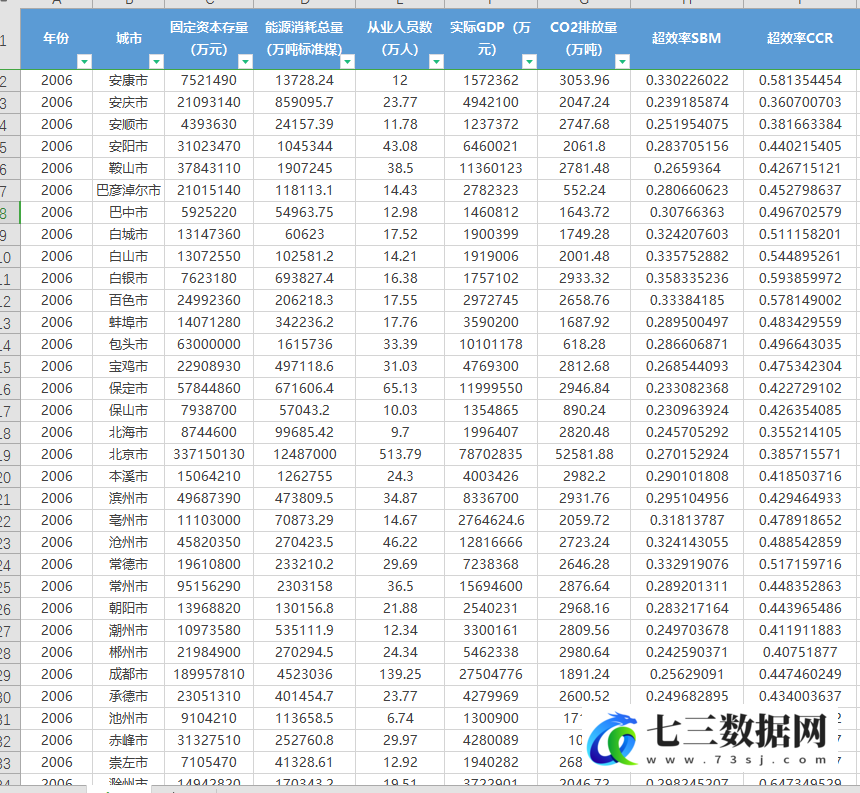The width and height of the screenshot is (860, 793).
Task: Open the 实际GDP filter dropdown
Action: 529,61
